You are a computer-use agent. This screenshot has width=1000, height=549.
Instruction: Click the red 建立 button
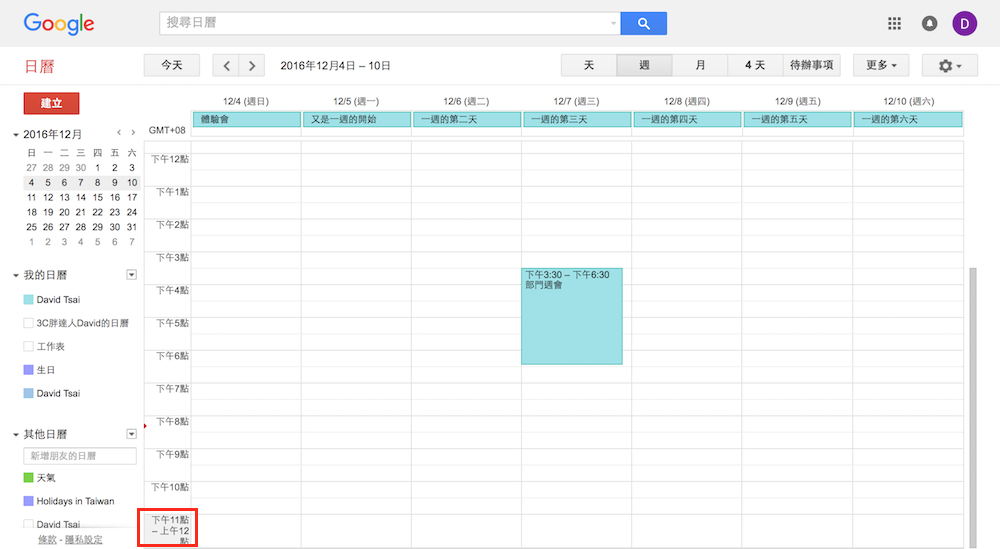coord(51,103)
